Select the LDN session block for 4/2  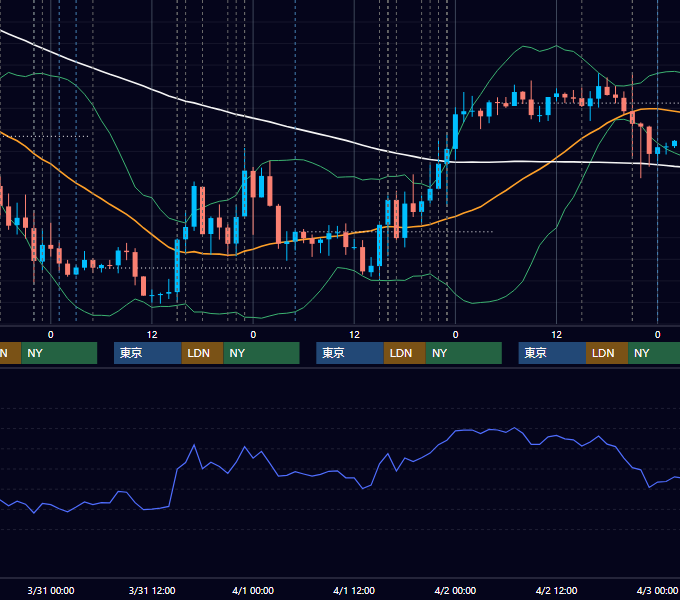tap(607, 353)
